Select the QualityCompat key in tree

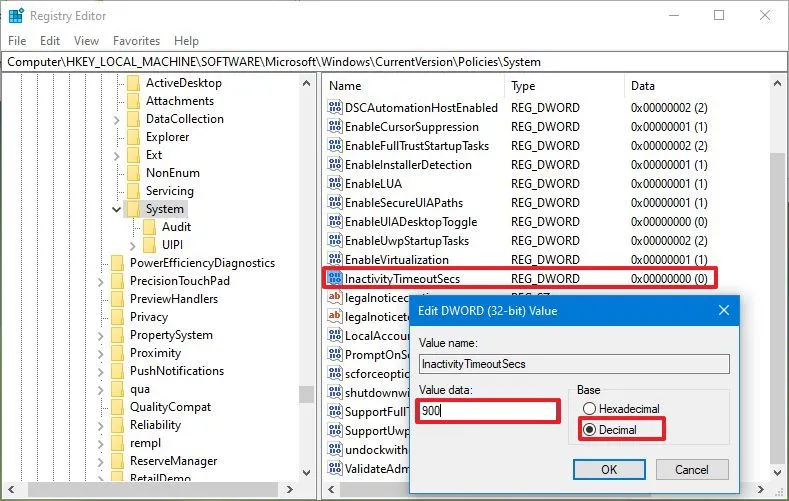[x=171, y=407]
